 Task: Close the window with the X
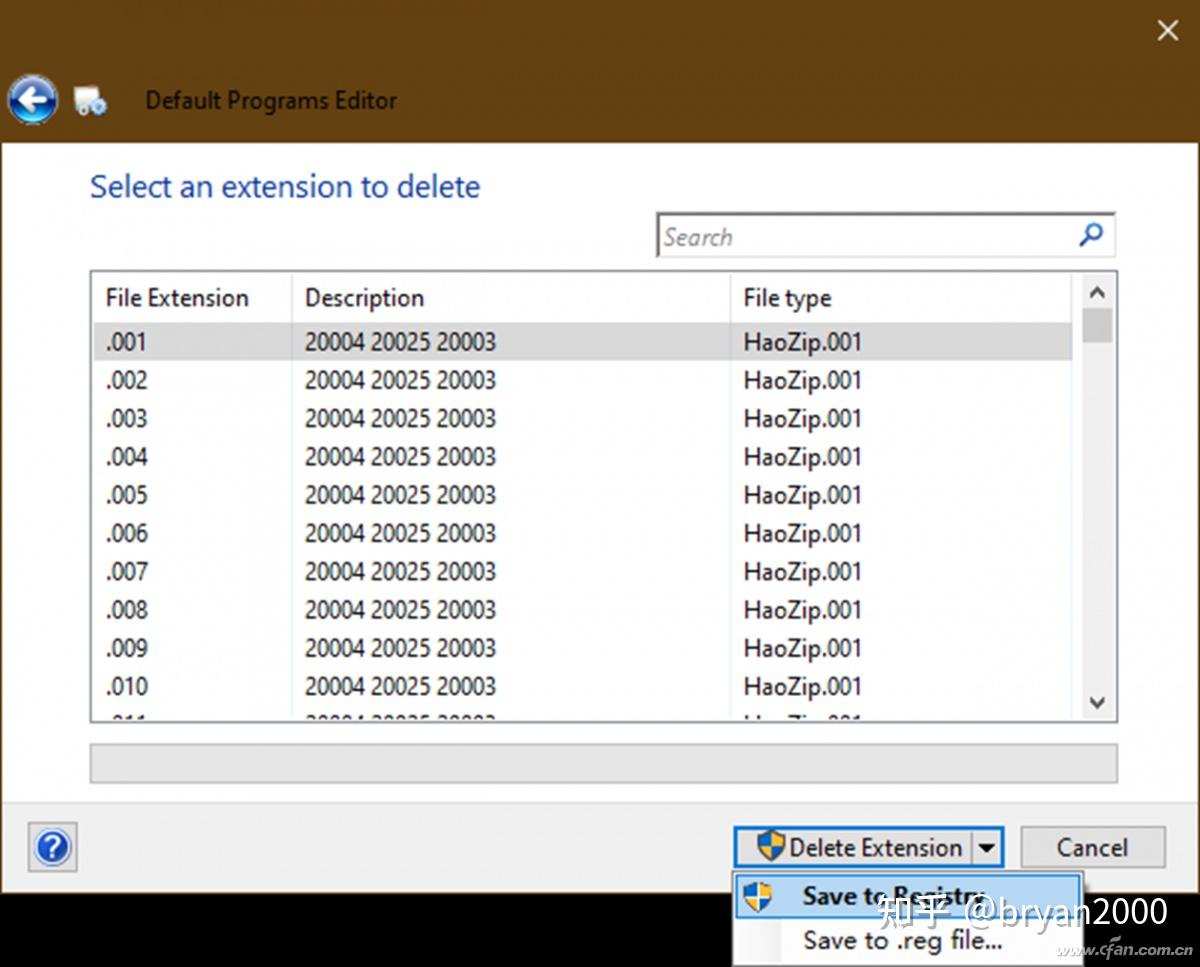point(1167,31)
